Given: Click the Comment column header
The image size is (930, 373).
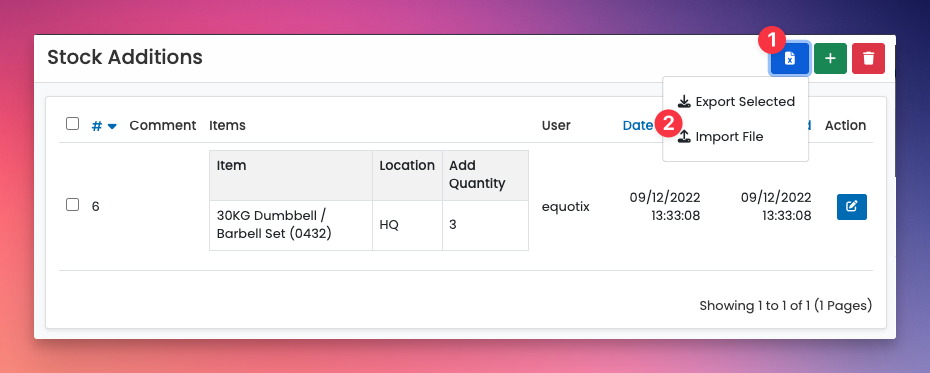Looking at the screenshot, I should pyautogui.click(x=163, y=126).
